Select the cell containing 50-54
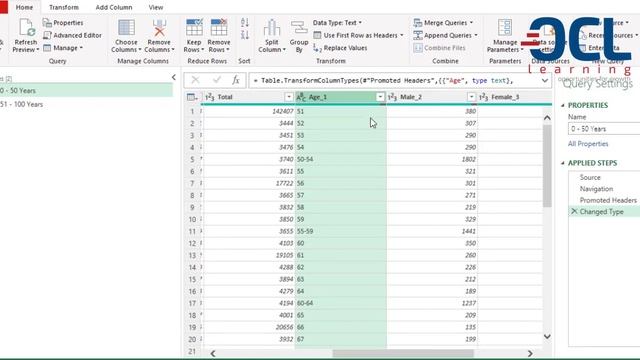 tap(341, 159)
